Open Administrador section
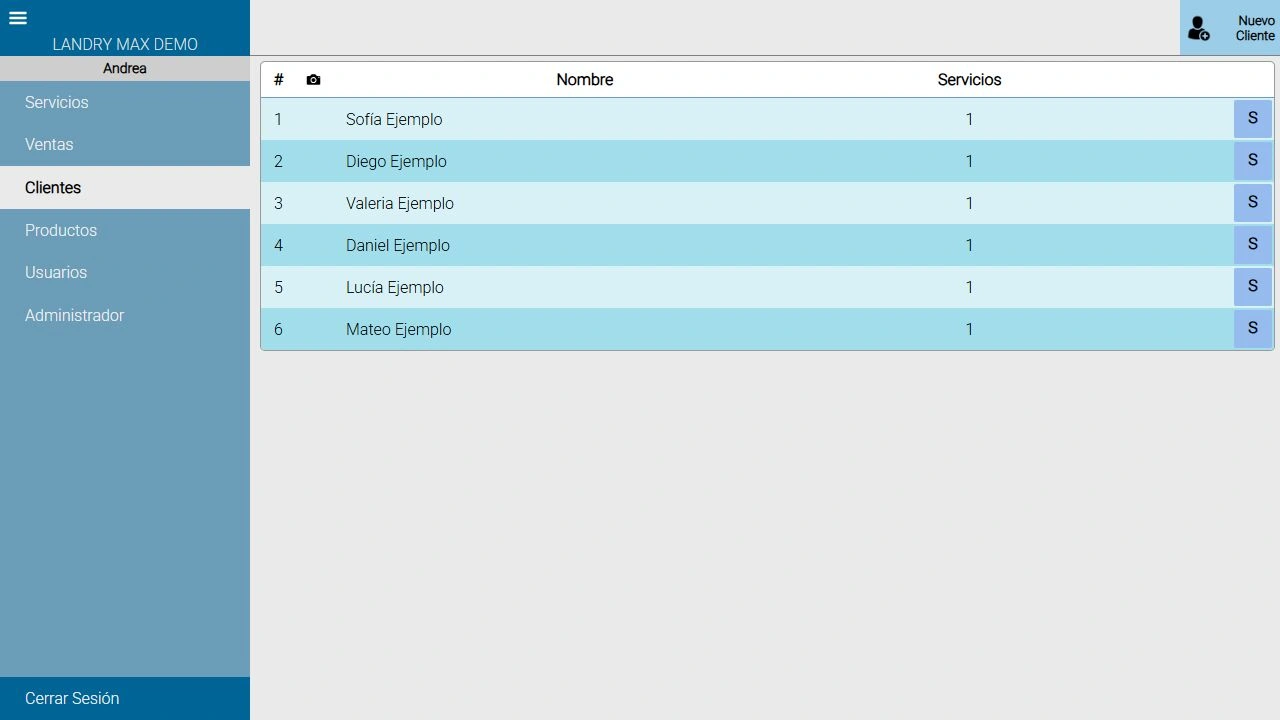The height and width of the screenshot is (720, 1280). [x=125, y=315]
